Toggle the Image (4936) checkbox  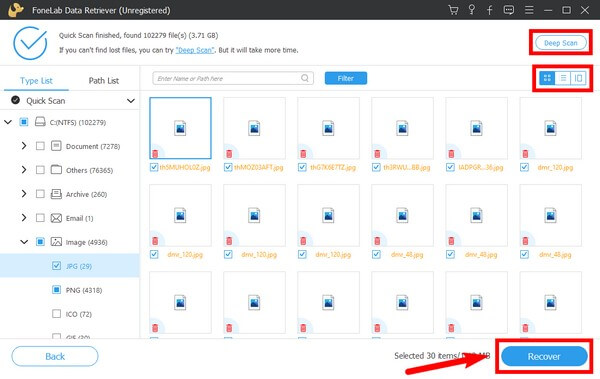pyautogui.click(x=40, y=242)
